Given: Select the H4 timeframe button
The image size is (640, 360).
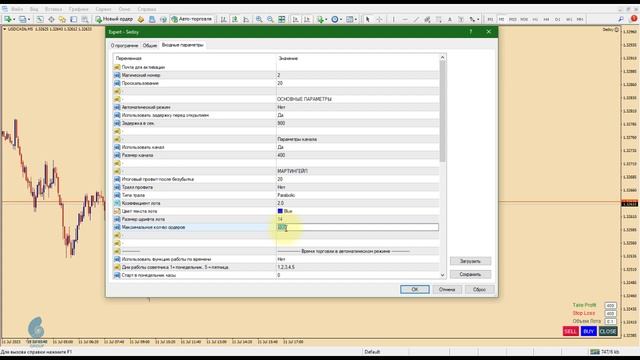Looking at the screenshot, I should [546, 19].
